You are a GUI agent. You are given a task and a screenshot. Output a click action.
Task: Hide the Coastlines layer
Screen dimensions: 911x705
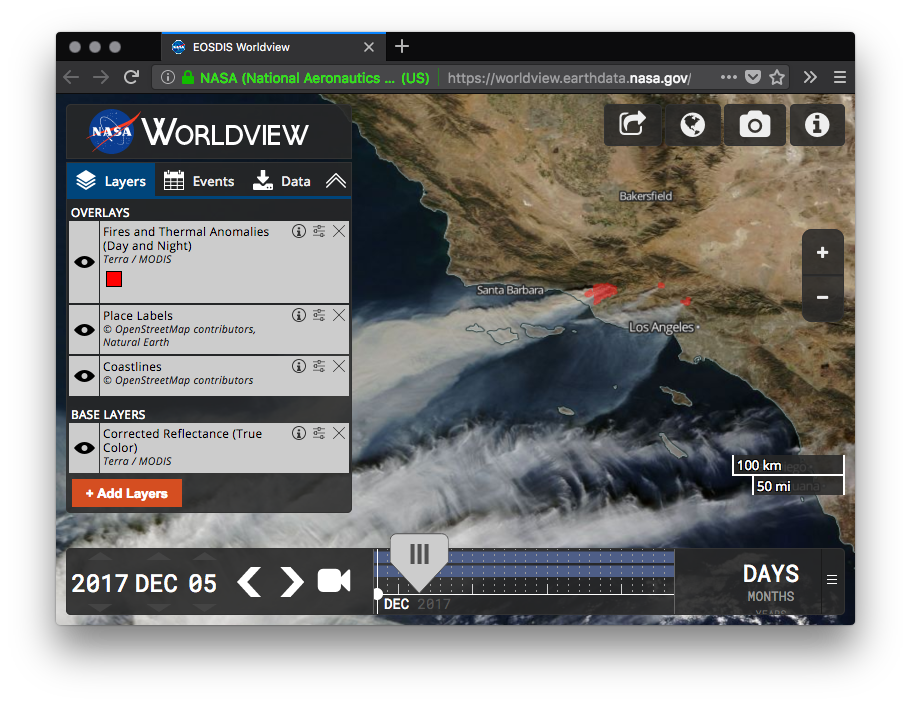84,376
